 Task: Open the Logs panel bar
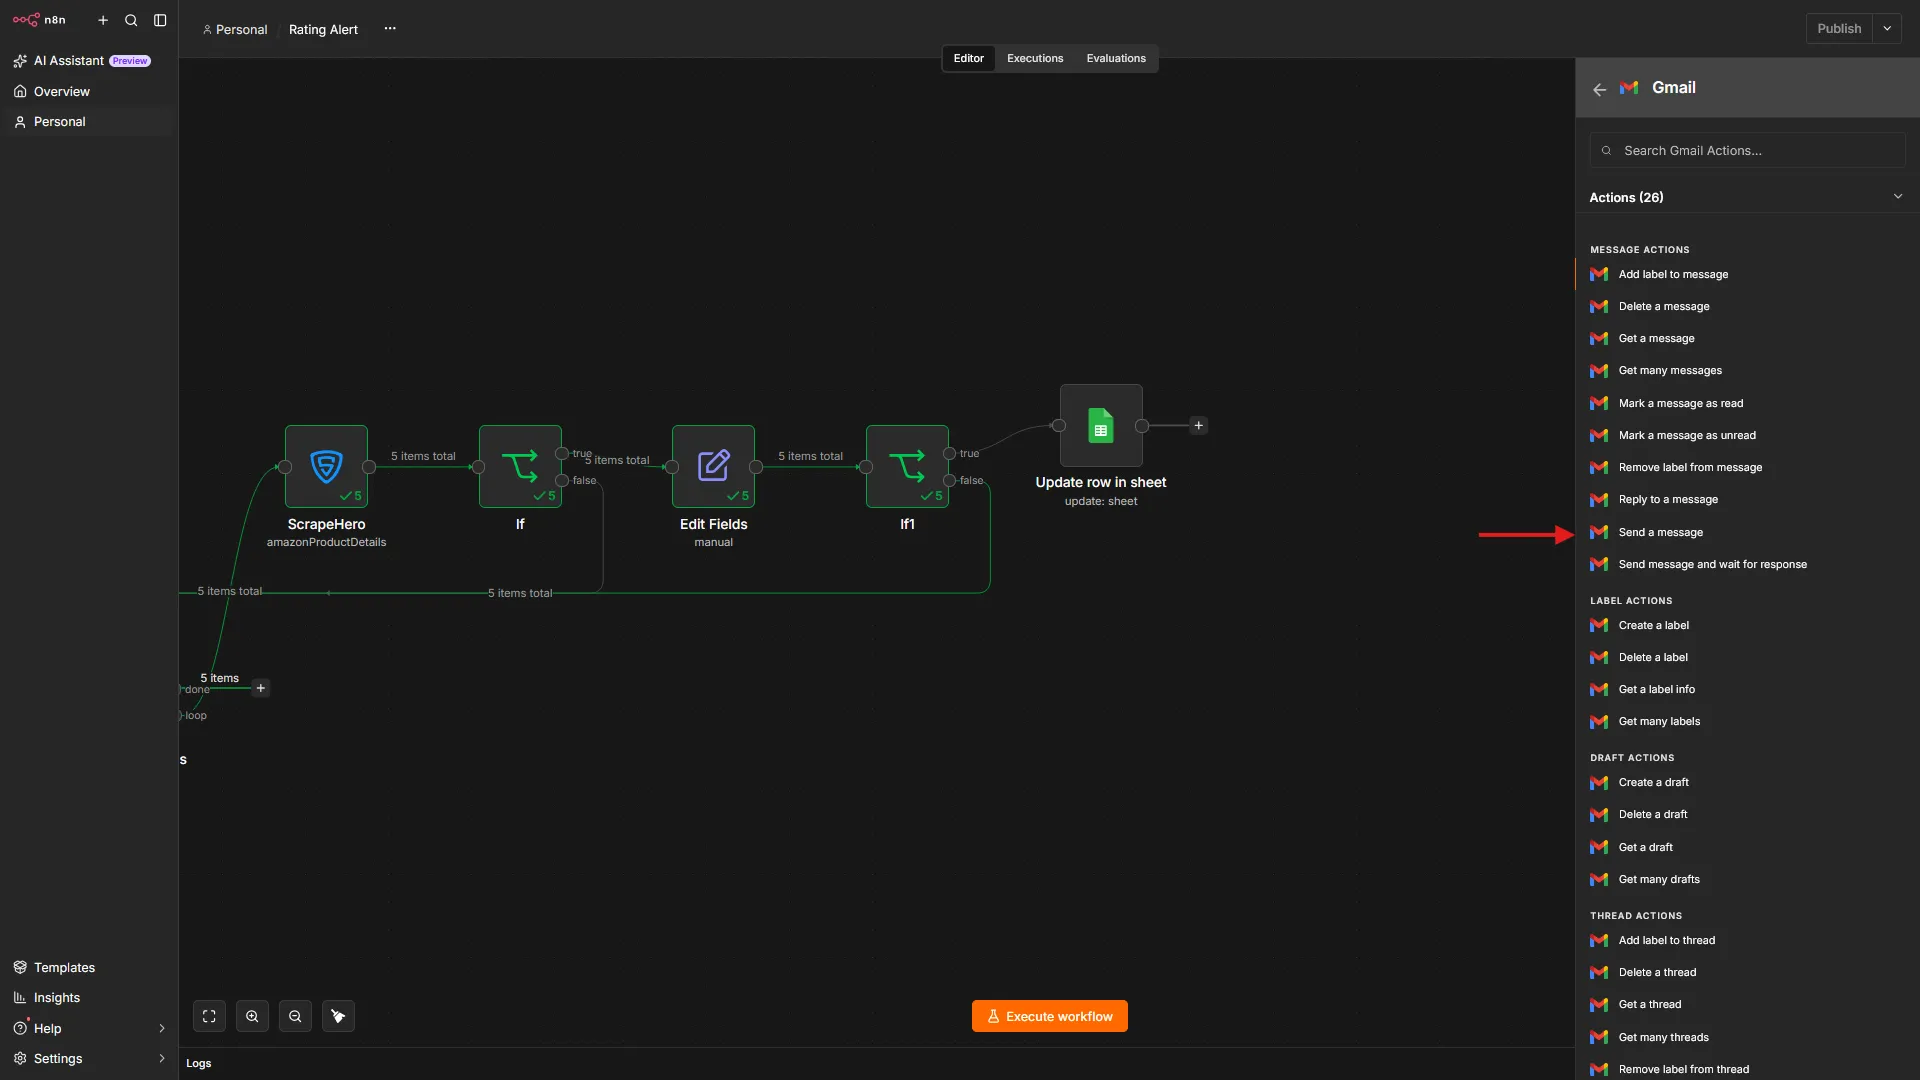(x=877, y=1063)
